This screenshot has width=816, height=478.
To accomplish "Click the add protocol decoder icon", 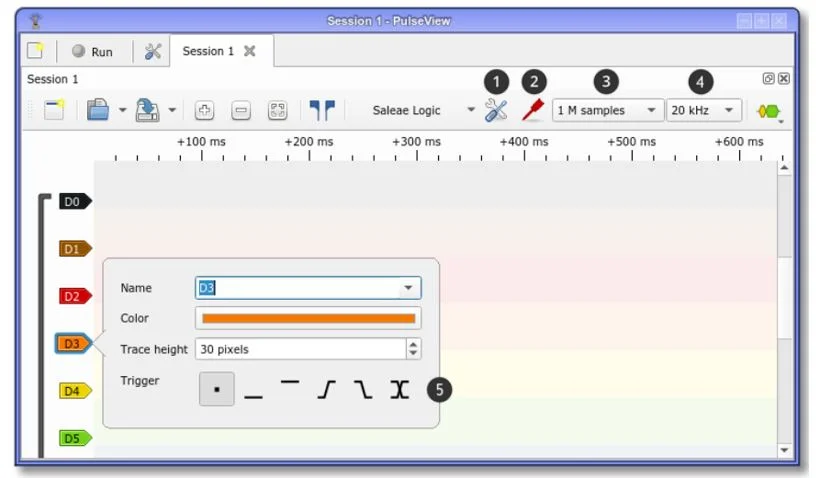I will [x=768, y=111].
